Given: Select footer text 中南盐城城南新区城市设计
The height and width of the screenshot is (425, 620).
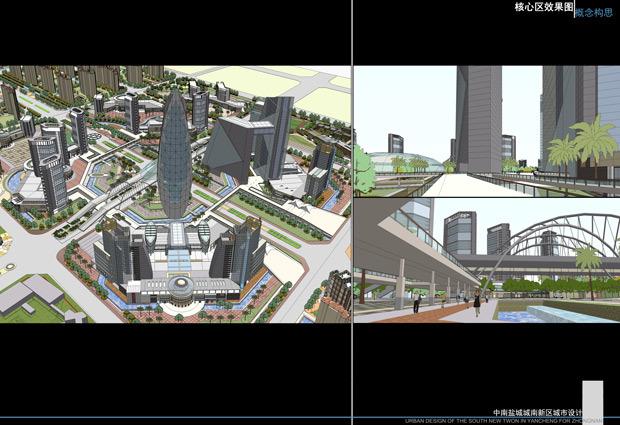Looking at the screenshot, I should 537,413.
